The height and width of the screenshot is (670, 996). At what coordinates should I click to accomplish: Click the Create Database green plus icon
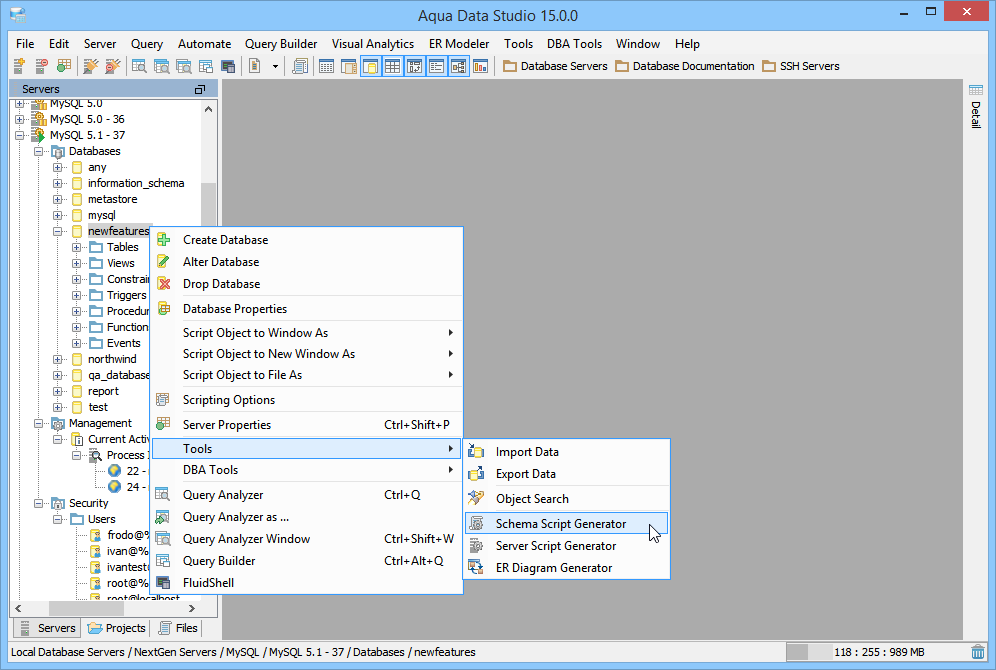coord(163,239)
